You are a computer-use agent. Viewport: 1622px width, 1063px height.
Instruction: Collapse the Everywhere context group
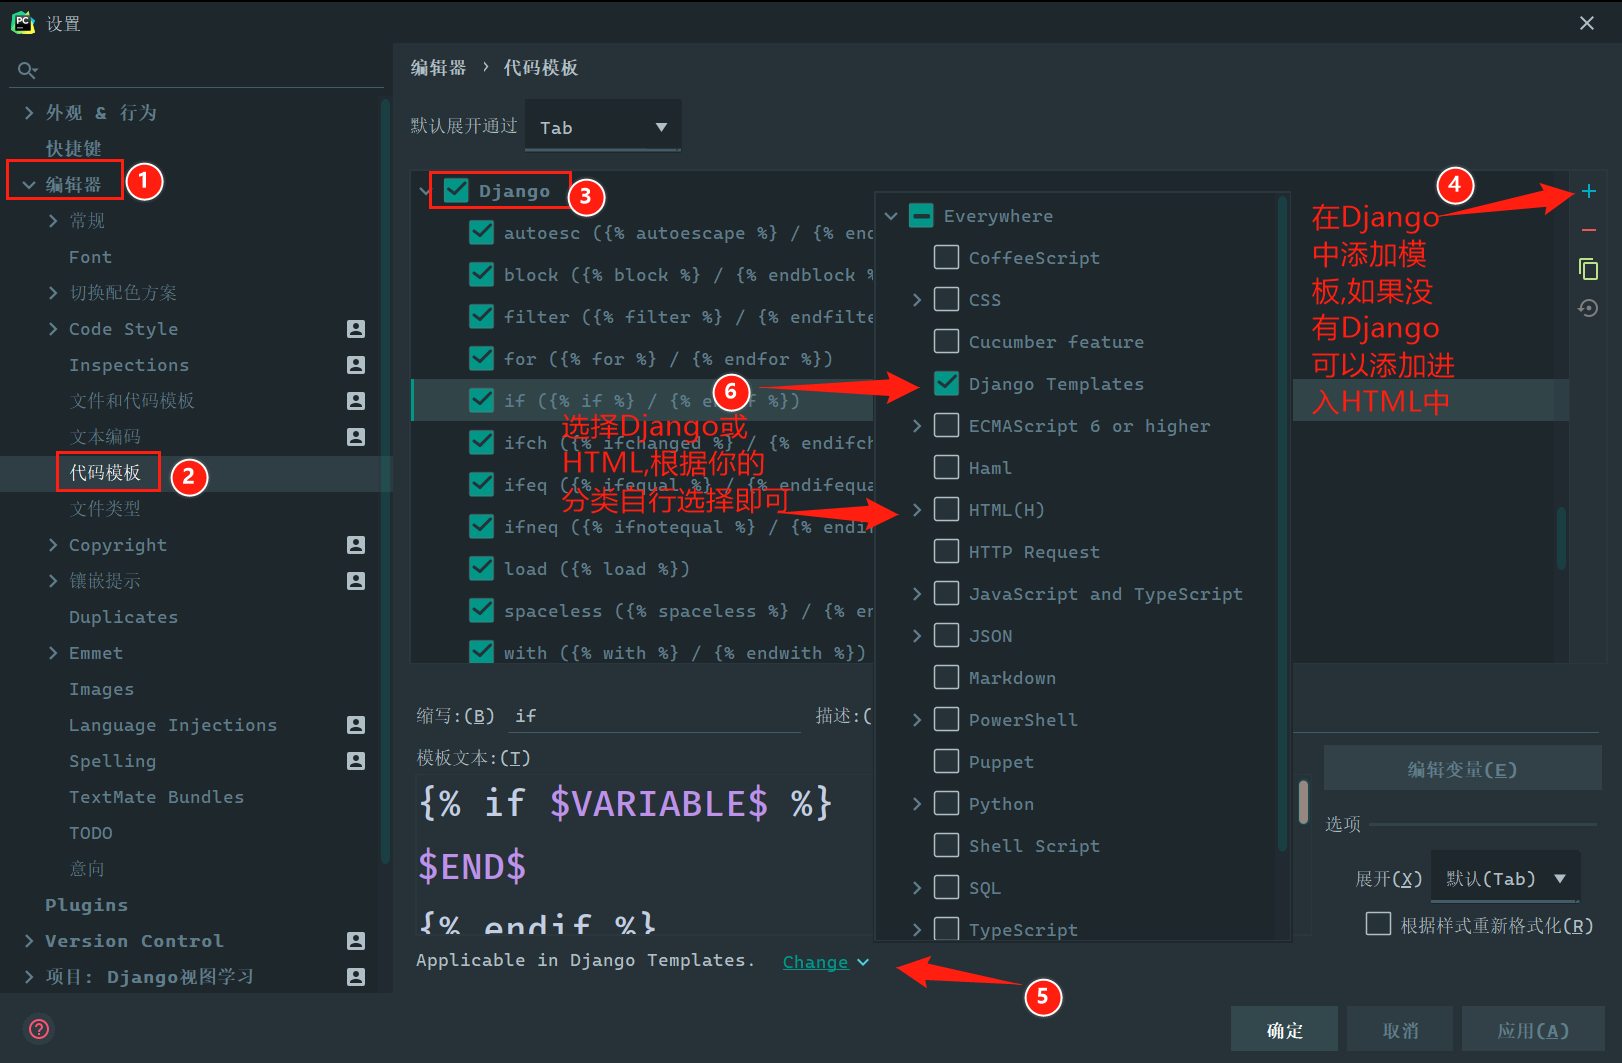(x=891, y=216)
